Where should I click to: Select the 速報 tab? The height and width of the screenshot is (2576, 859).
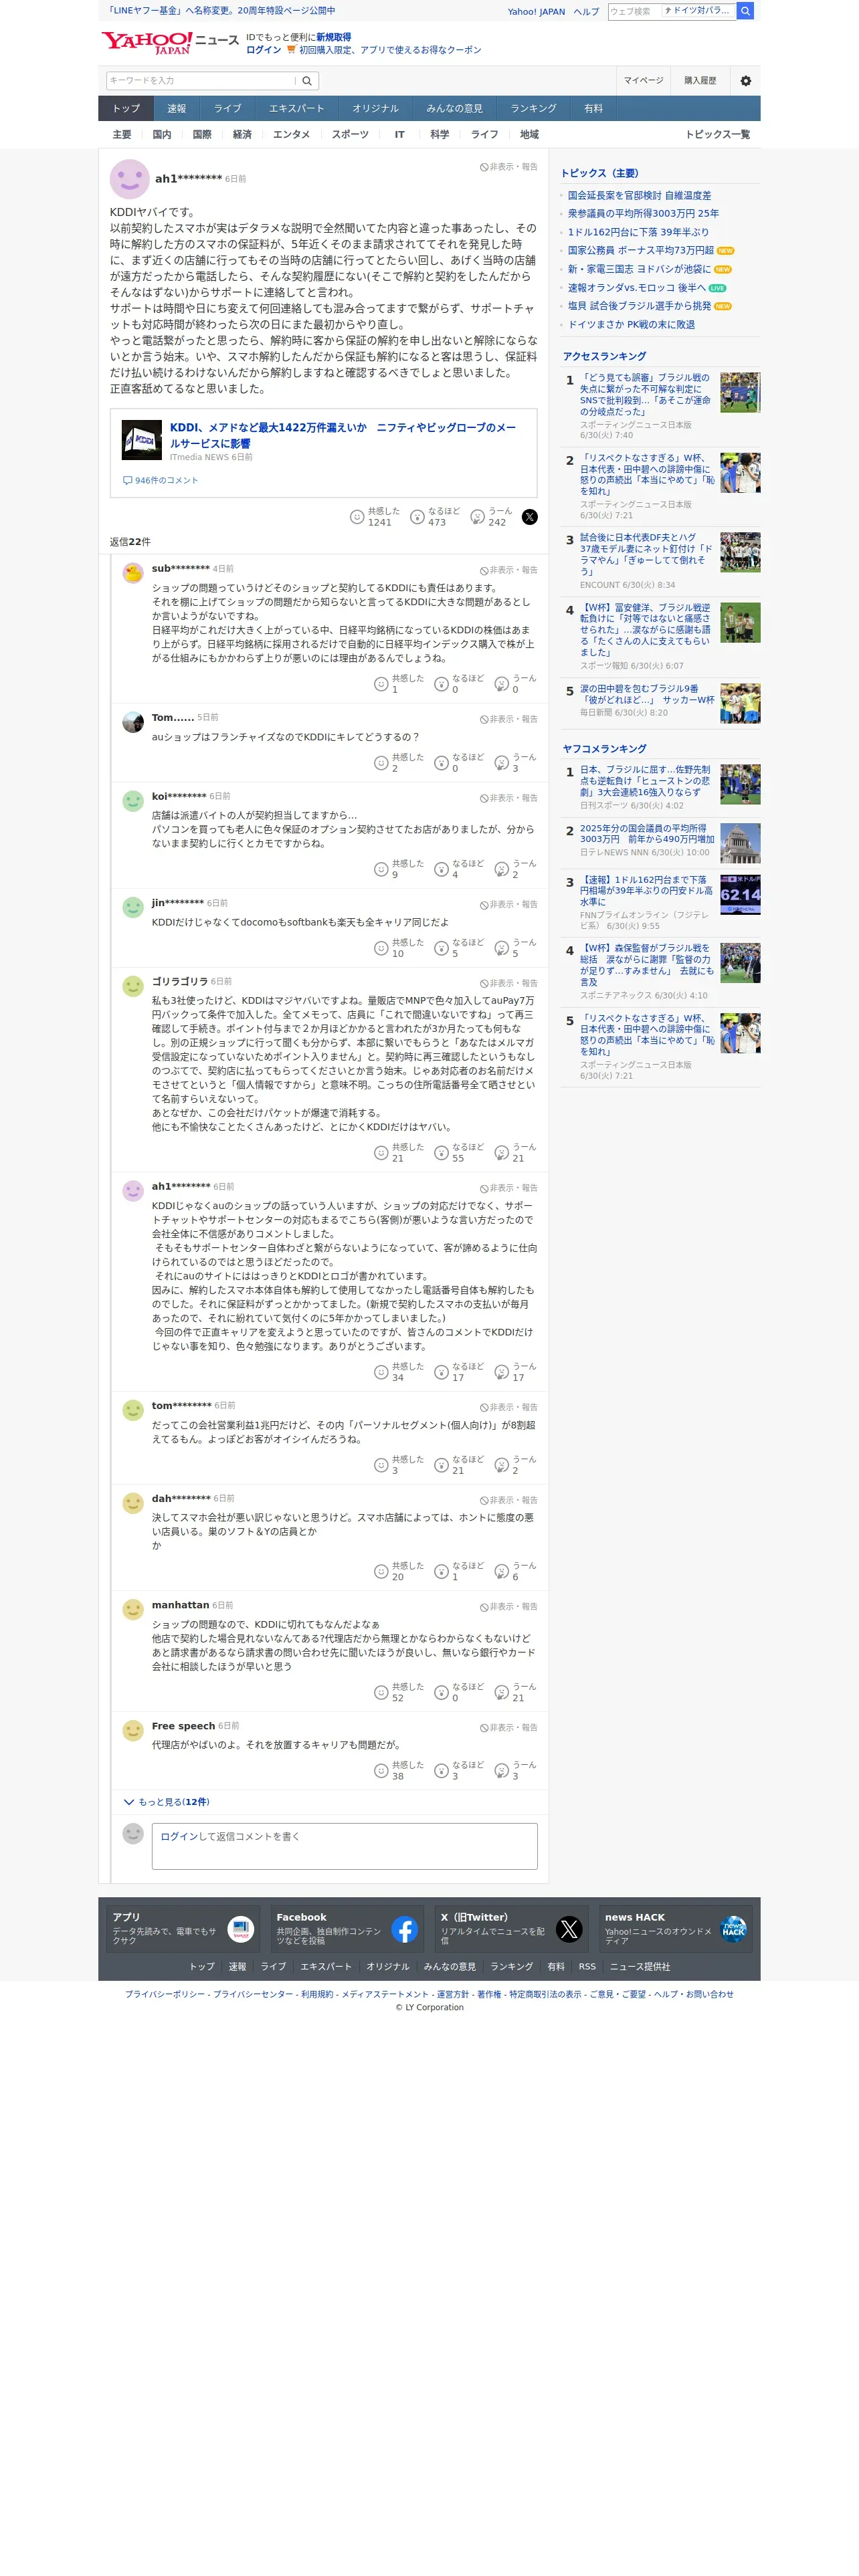(x=177, y=108)
